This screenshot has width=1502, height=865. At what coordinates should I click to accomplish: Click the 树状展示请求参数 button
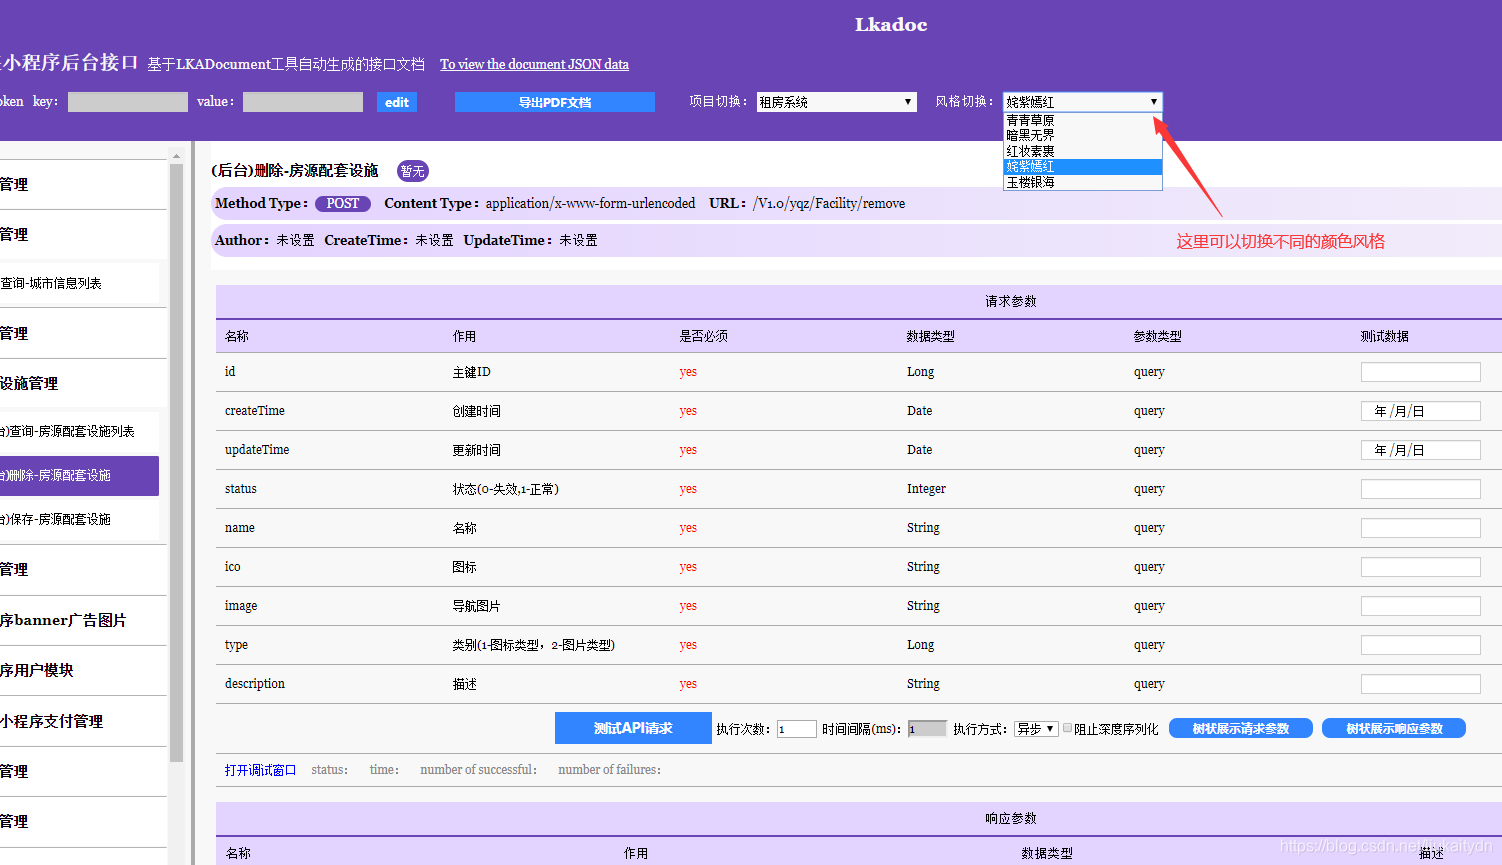click(1241, 729)
